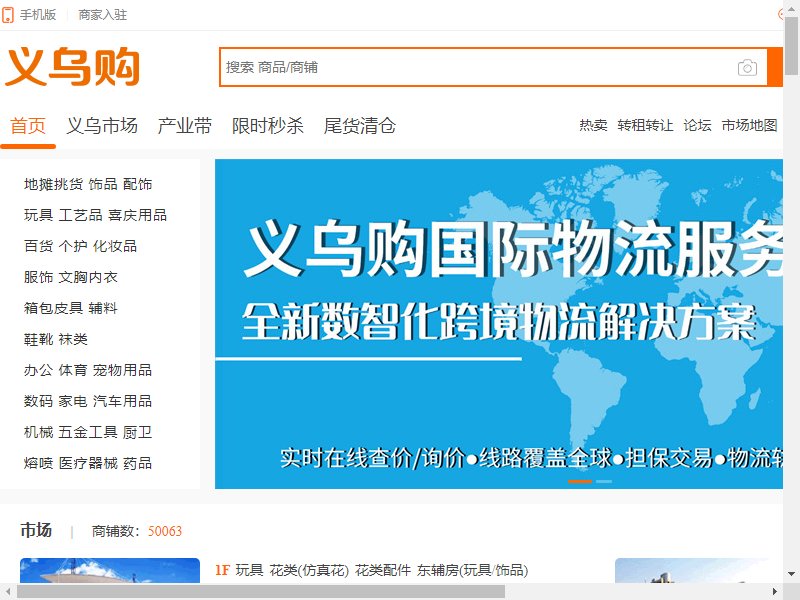The image size is (800, 600).
Task: Click the 市场 section heading
Action: click(x=36, y=530)
